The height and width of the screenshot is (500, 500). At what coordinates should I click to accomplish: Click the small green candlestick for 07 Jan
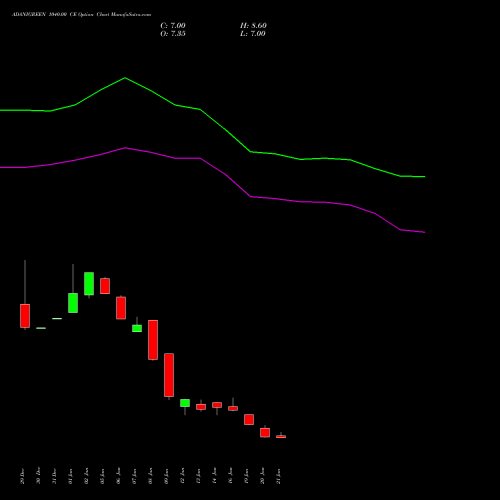pyautogui.click(x=137, y=328)
